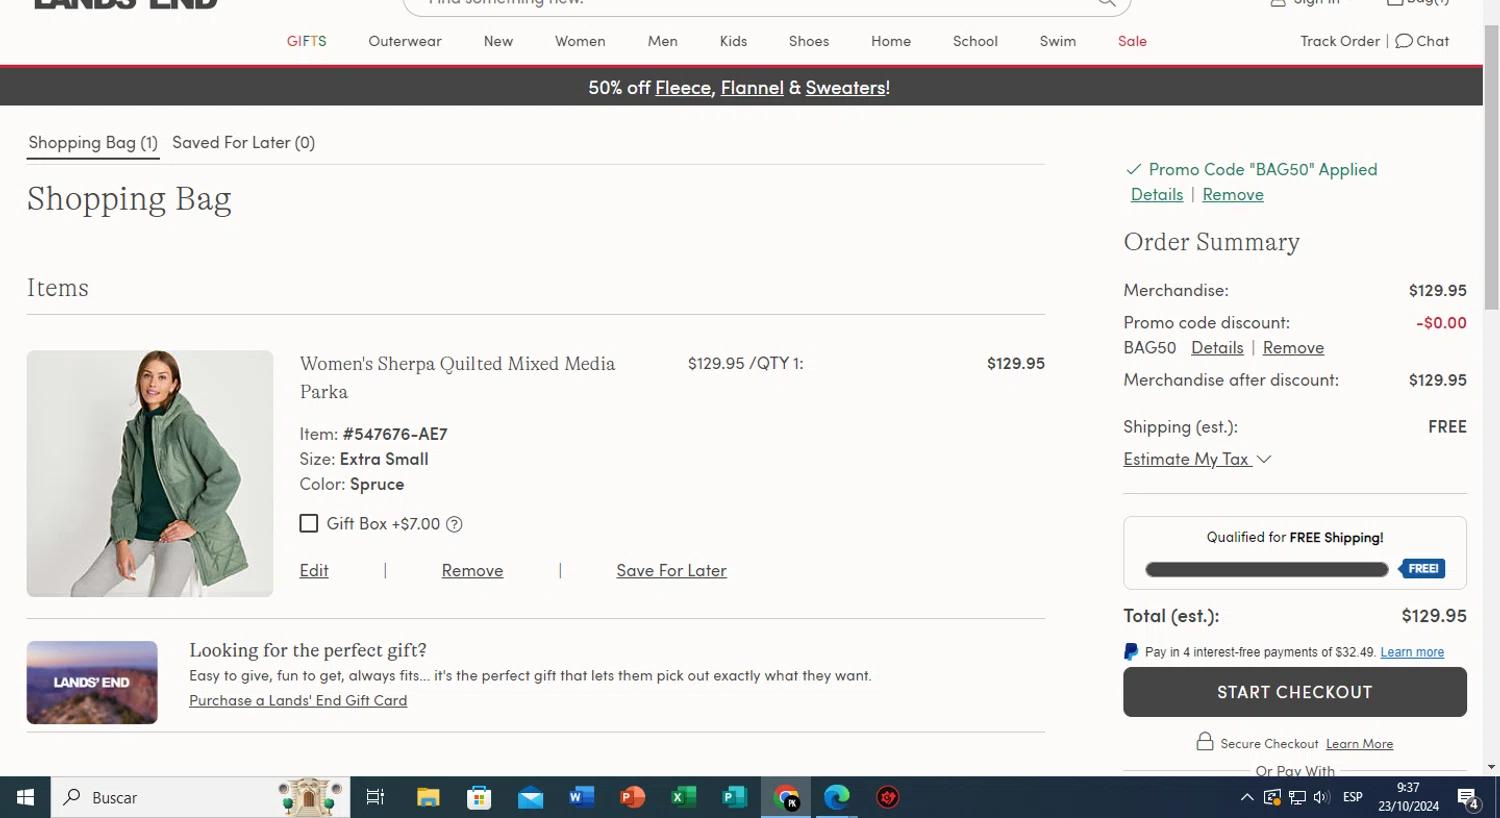Open the Women's Sherpa Quilted Mixed Media Parka title
Screen dimensions: 1500x818
pyautogui.click(x=457, y=377)
